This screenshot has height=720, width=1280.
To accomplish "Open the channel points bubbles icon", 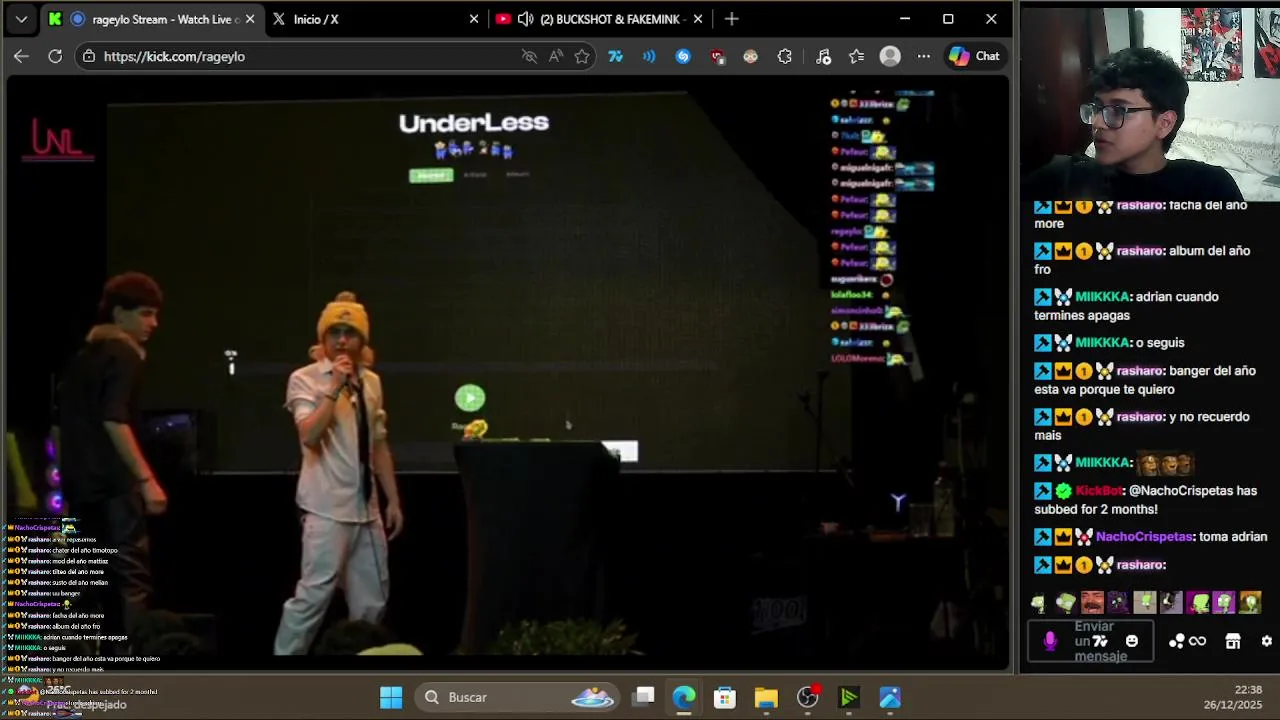I will (1177, 641).
